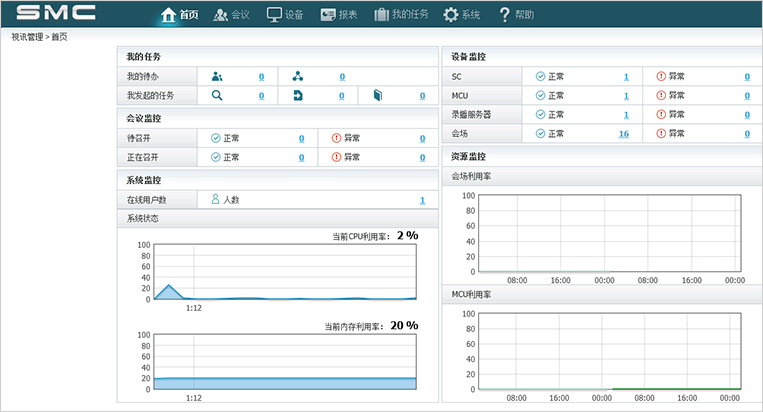Viewport: 763px width, 412px height.
Task: Open the 会场 abnormal count link
Action: point(747,134)
